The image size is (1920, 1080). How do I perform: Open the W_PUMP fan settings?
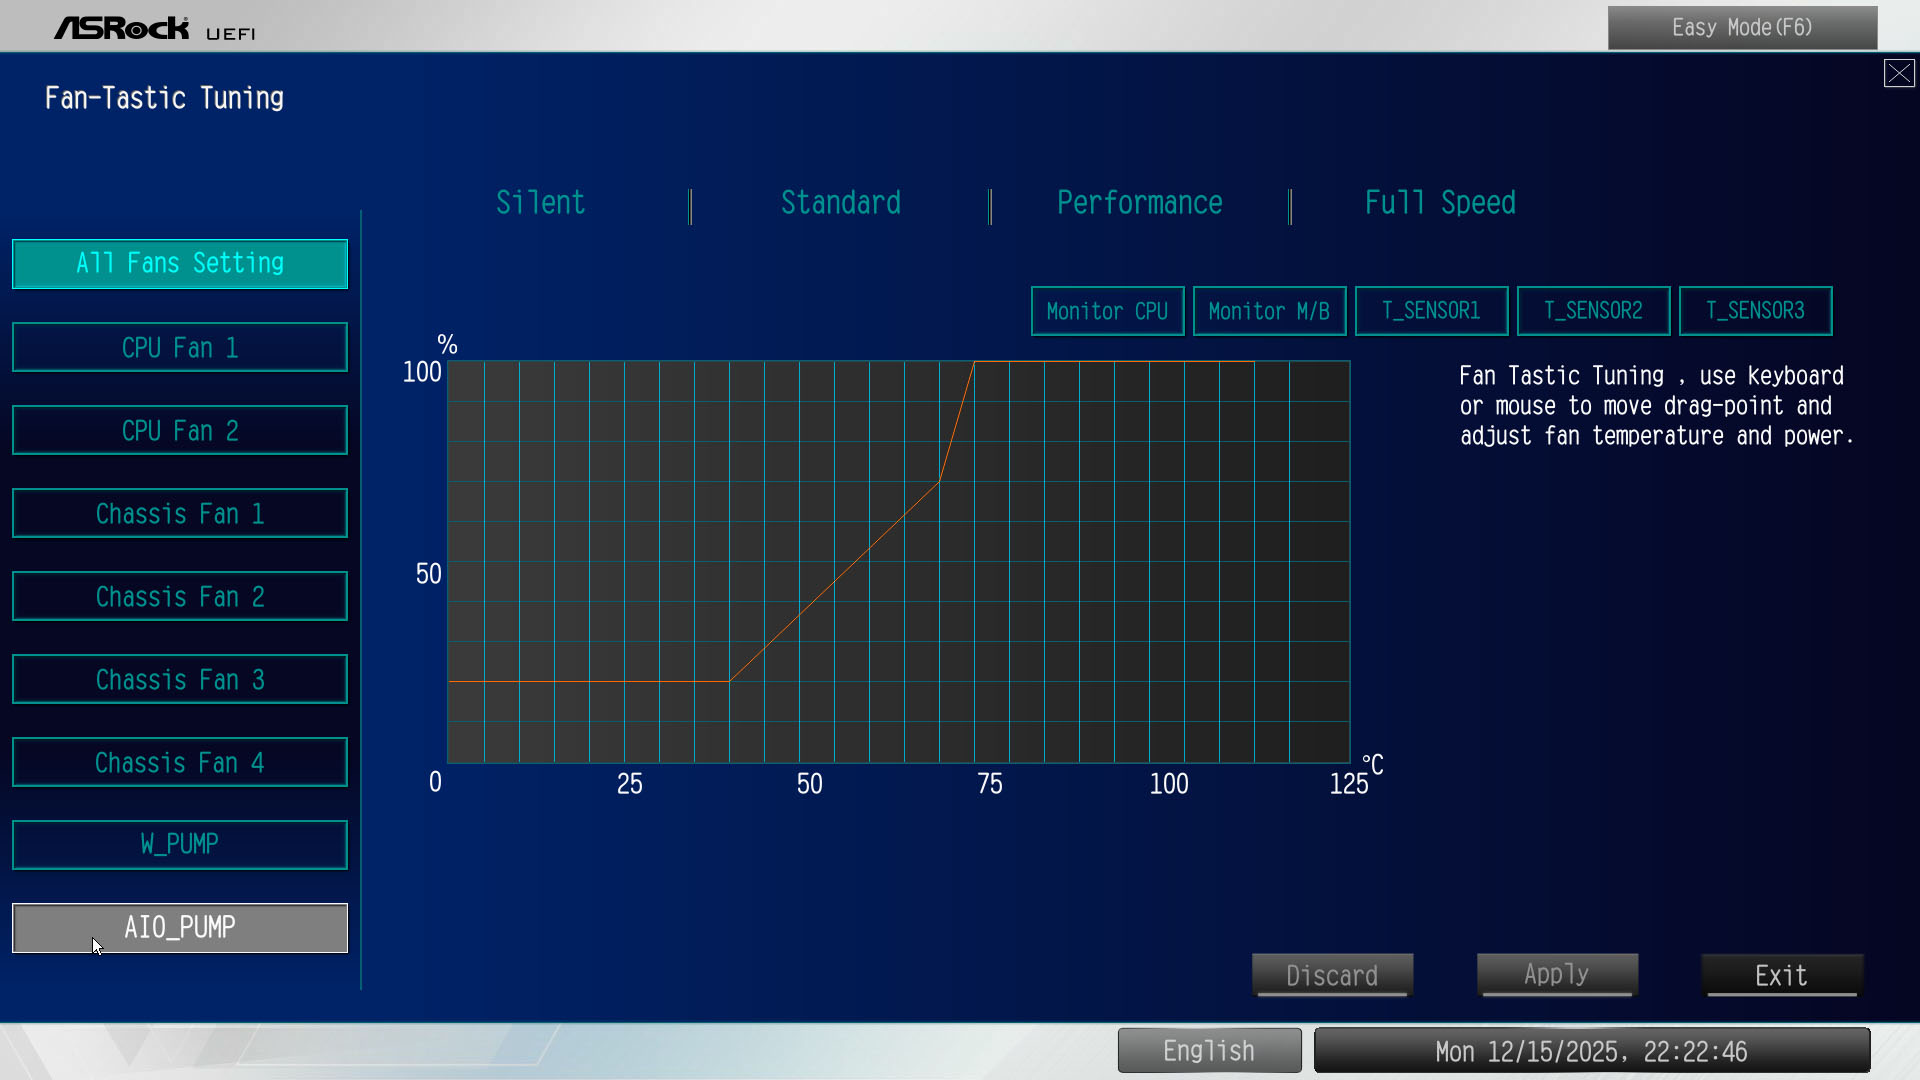[x=180, y=845]
